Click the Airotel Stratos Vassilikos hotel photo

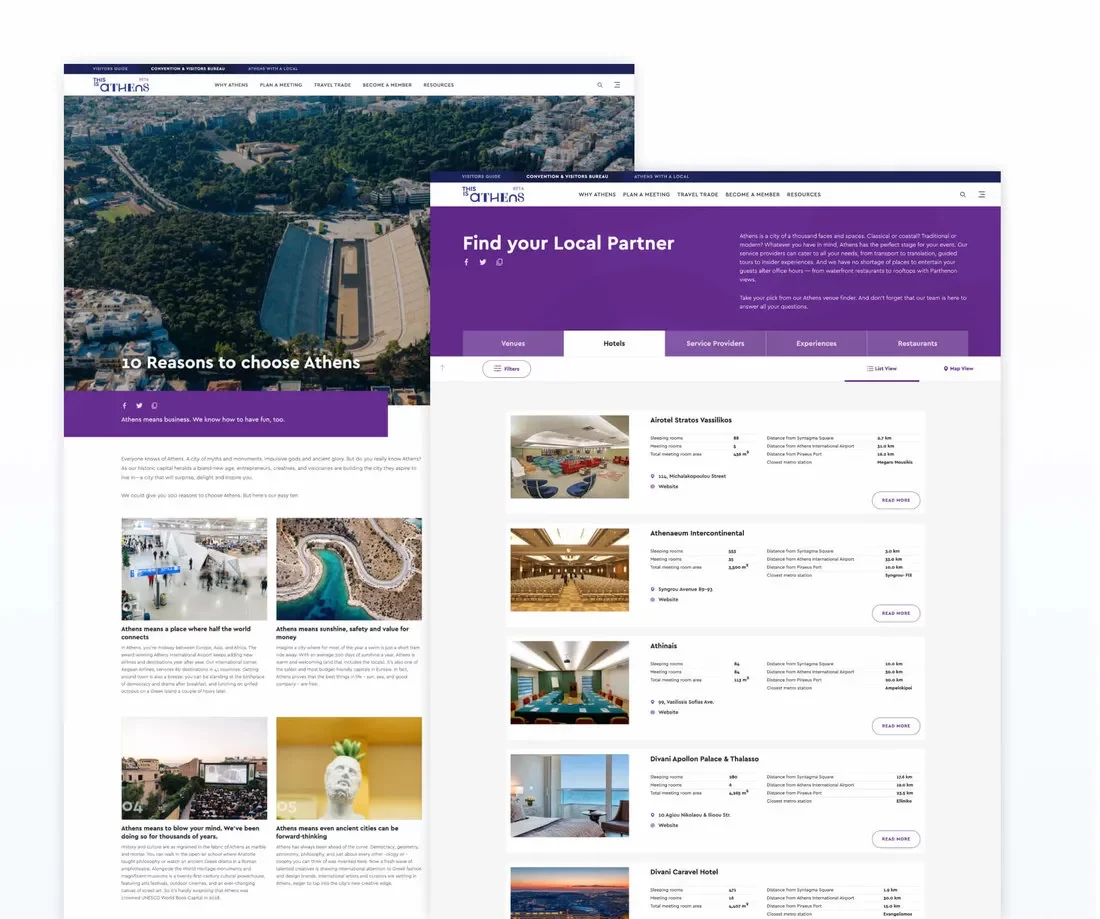point(570,457)
